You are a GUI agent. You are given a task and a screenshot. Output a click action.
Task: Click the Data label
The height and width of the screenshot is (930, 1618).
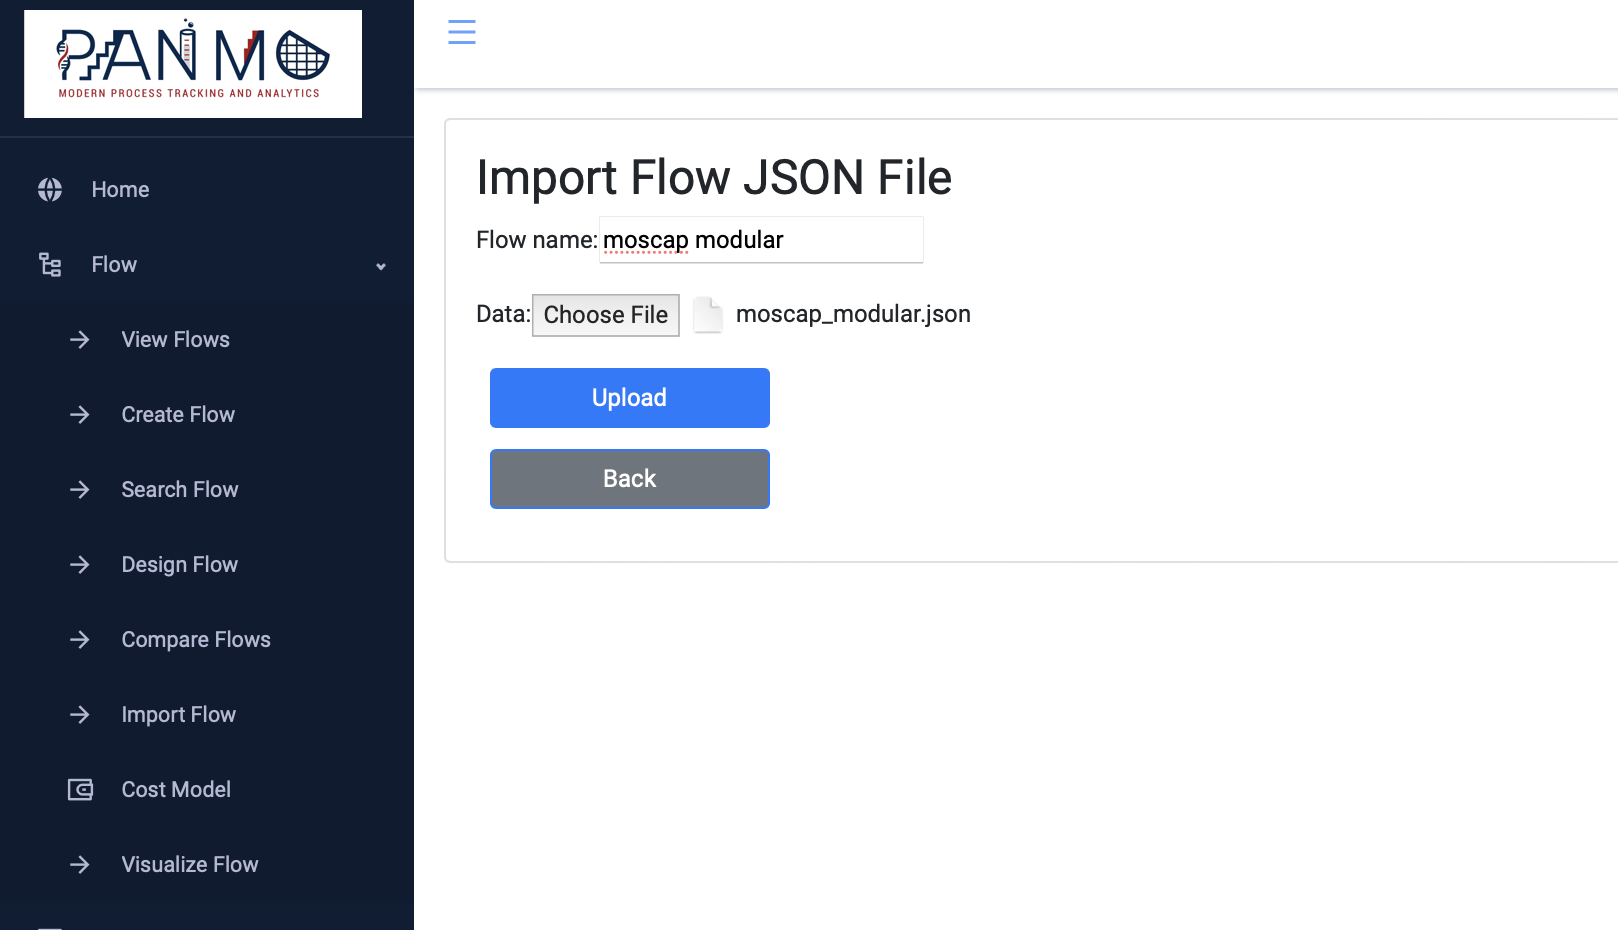(x=503, y=314)
